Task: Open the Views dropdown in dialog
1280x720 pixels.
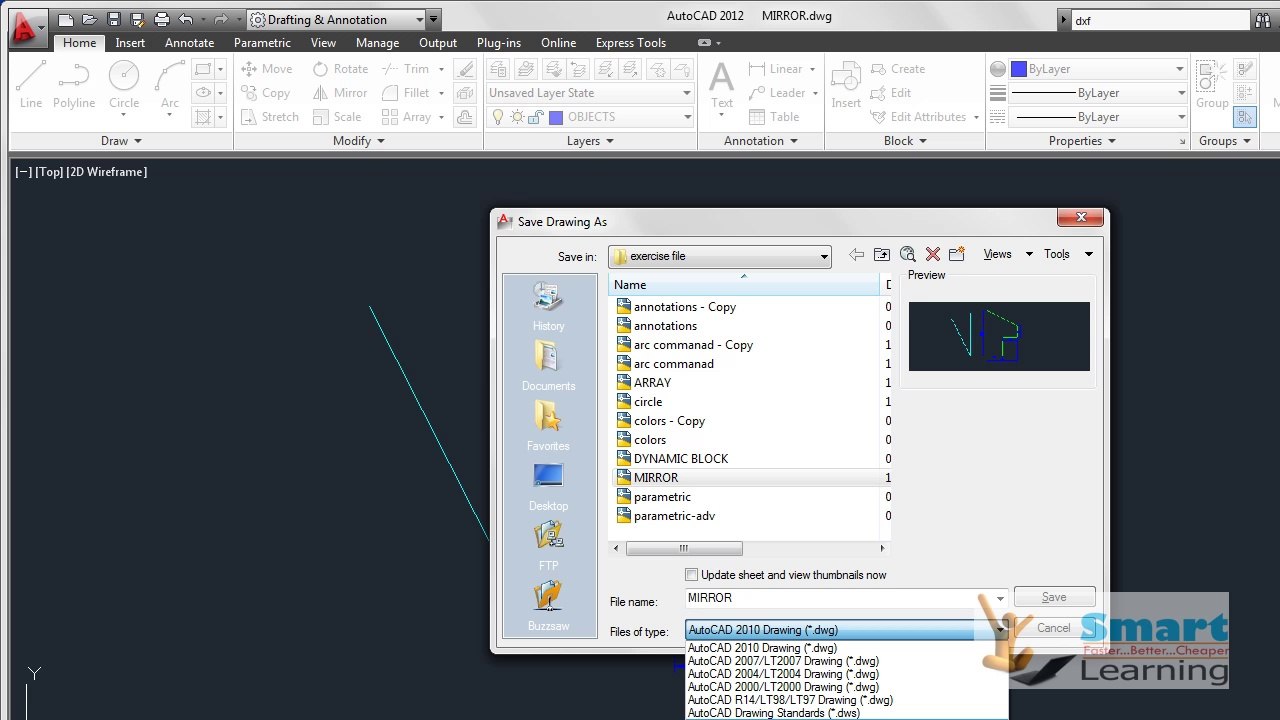Action: (x=1007, y=254)
